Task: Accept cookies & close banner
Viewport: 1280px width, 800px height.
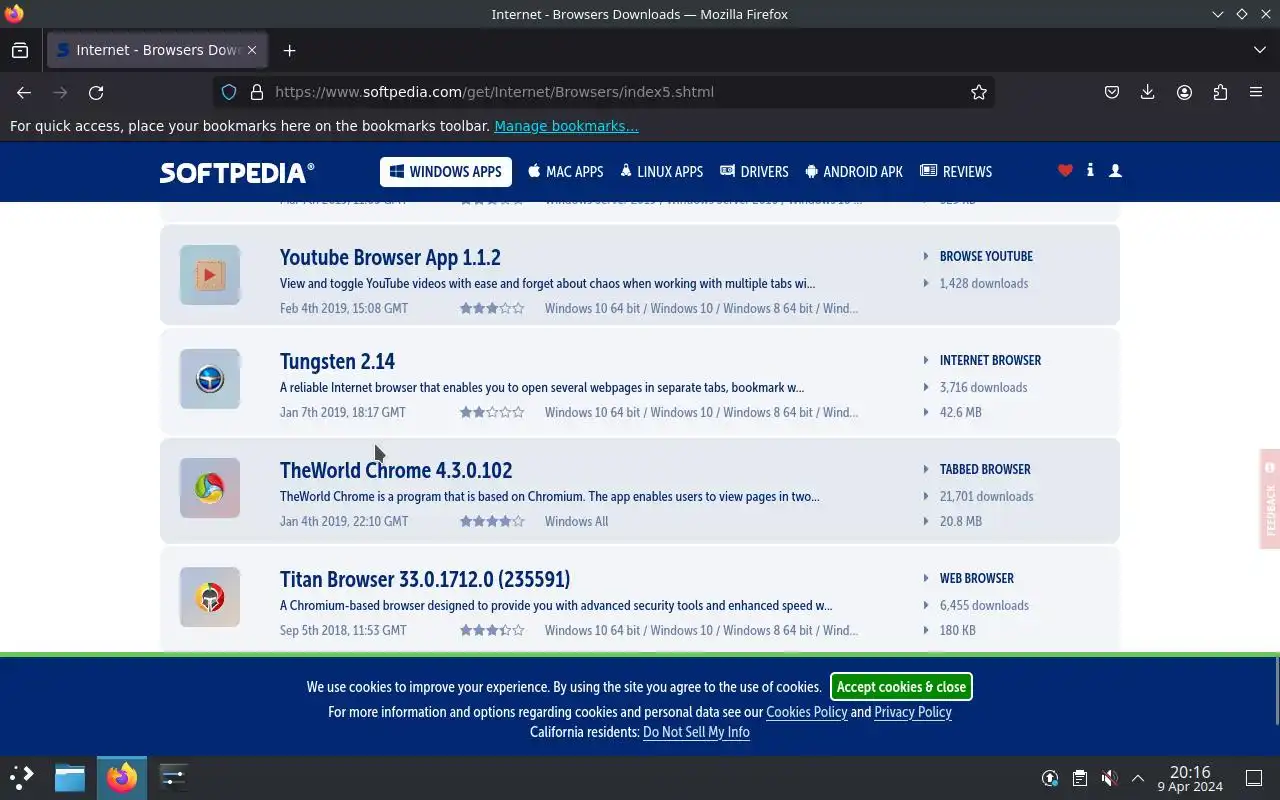Action: point(901,687)
